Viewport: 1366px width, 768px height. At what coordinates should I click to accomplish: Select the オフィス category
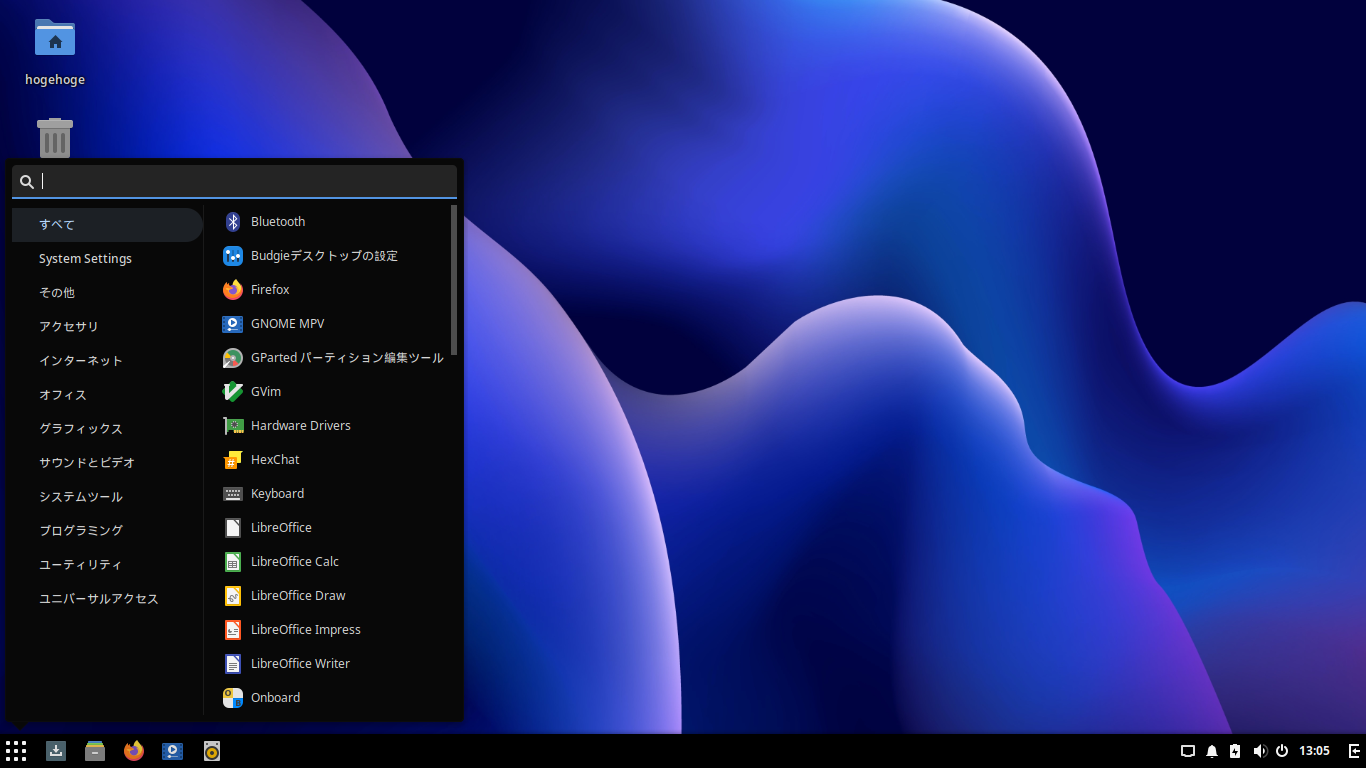(107, 395)
